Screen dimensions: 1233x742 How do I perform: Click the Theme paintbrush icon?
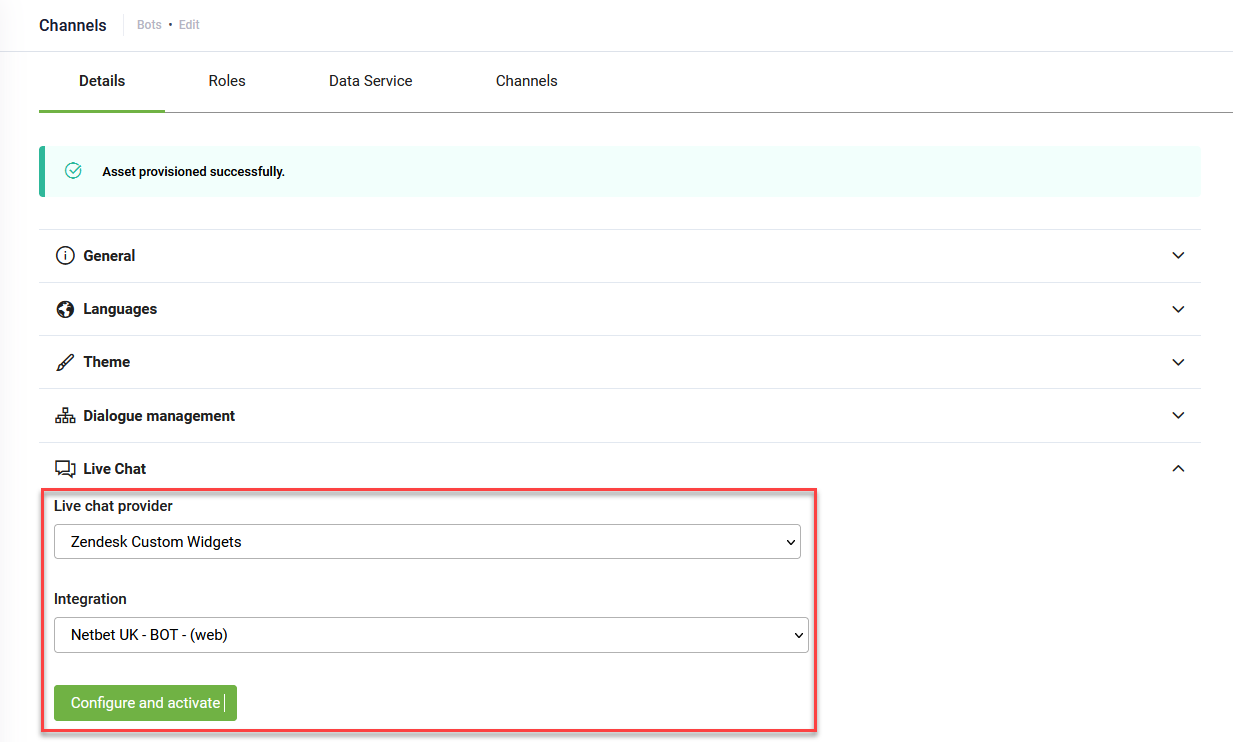(65, 362)
